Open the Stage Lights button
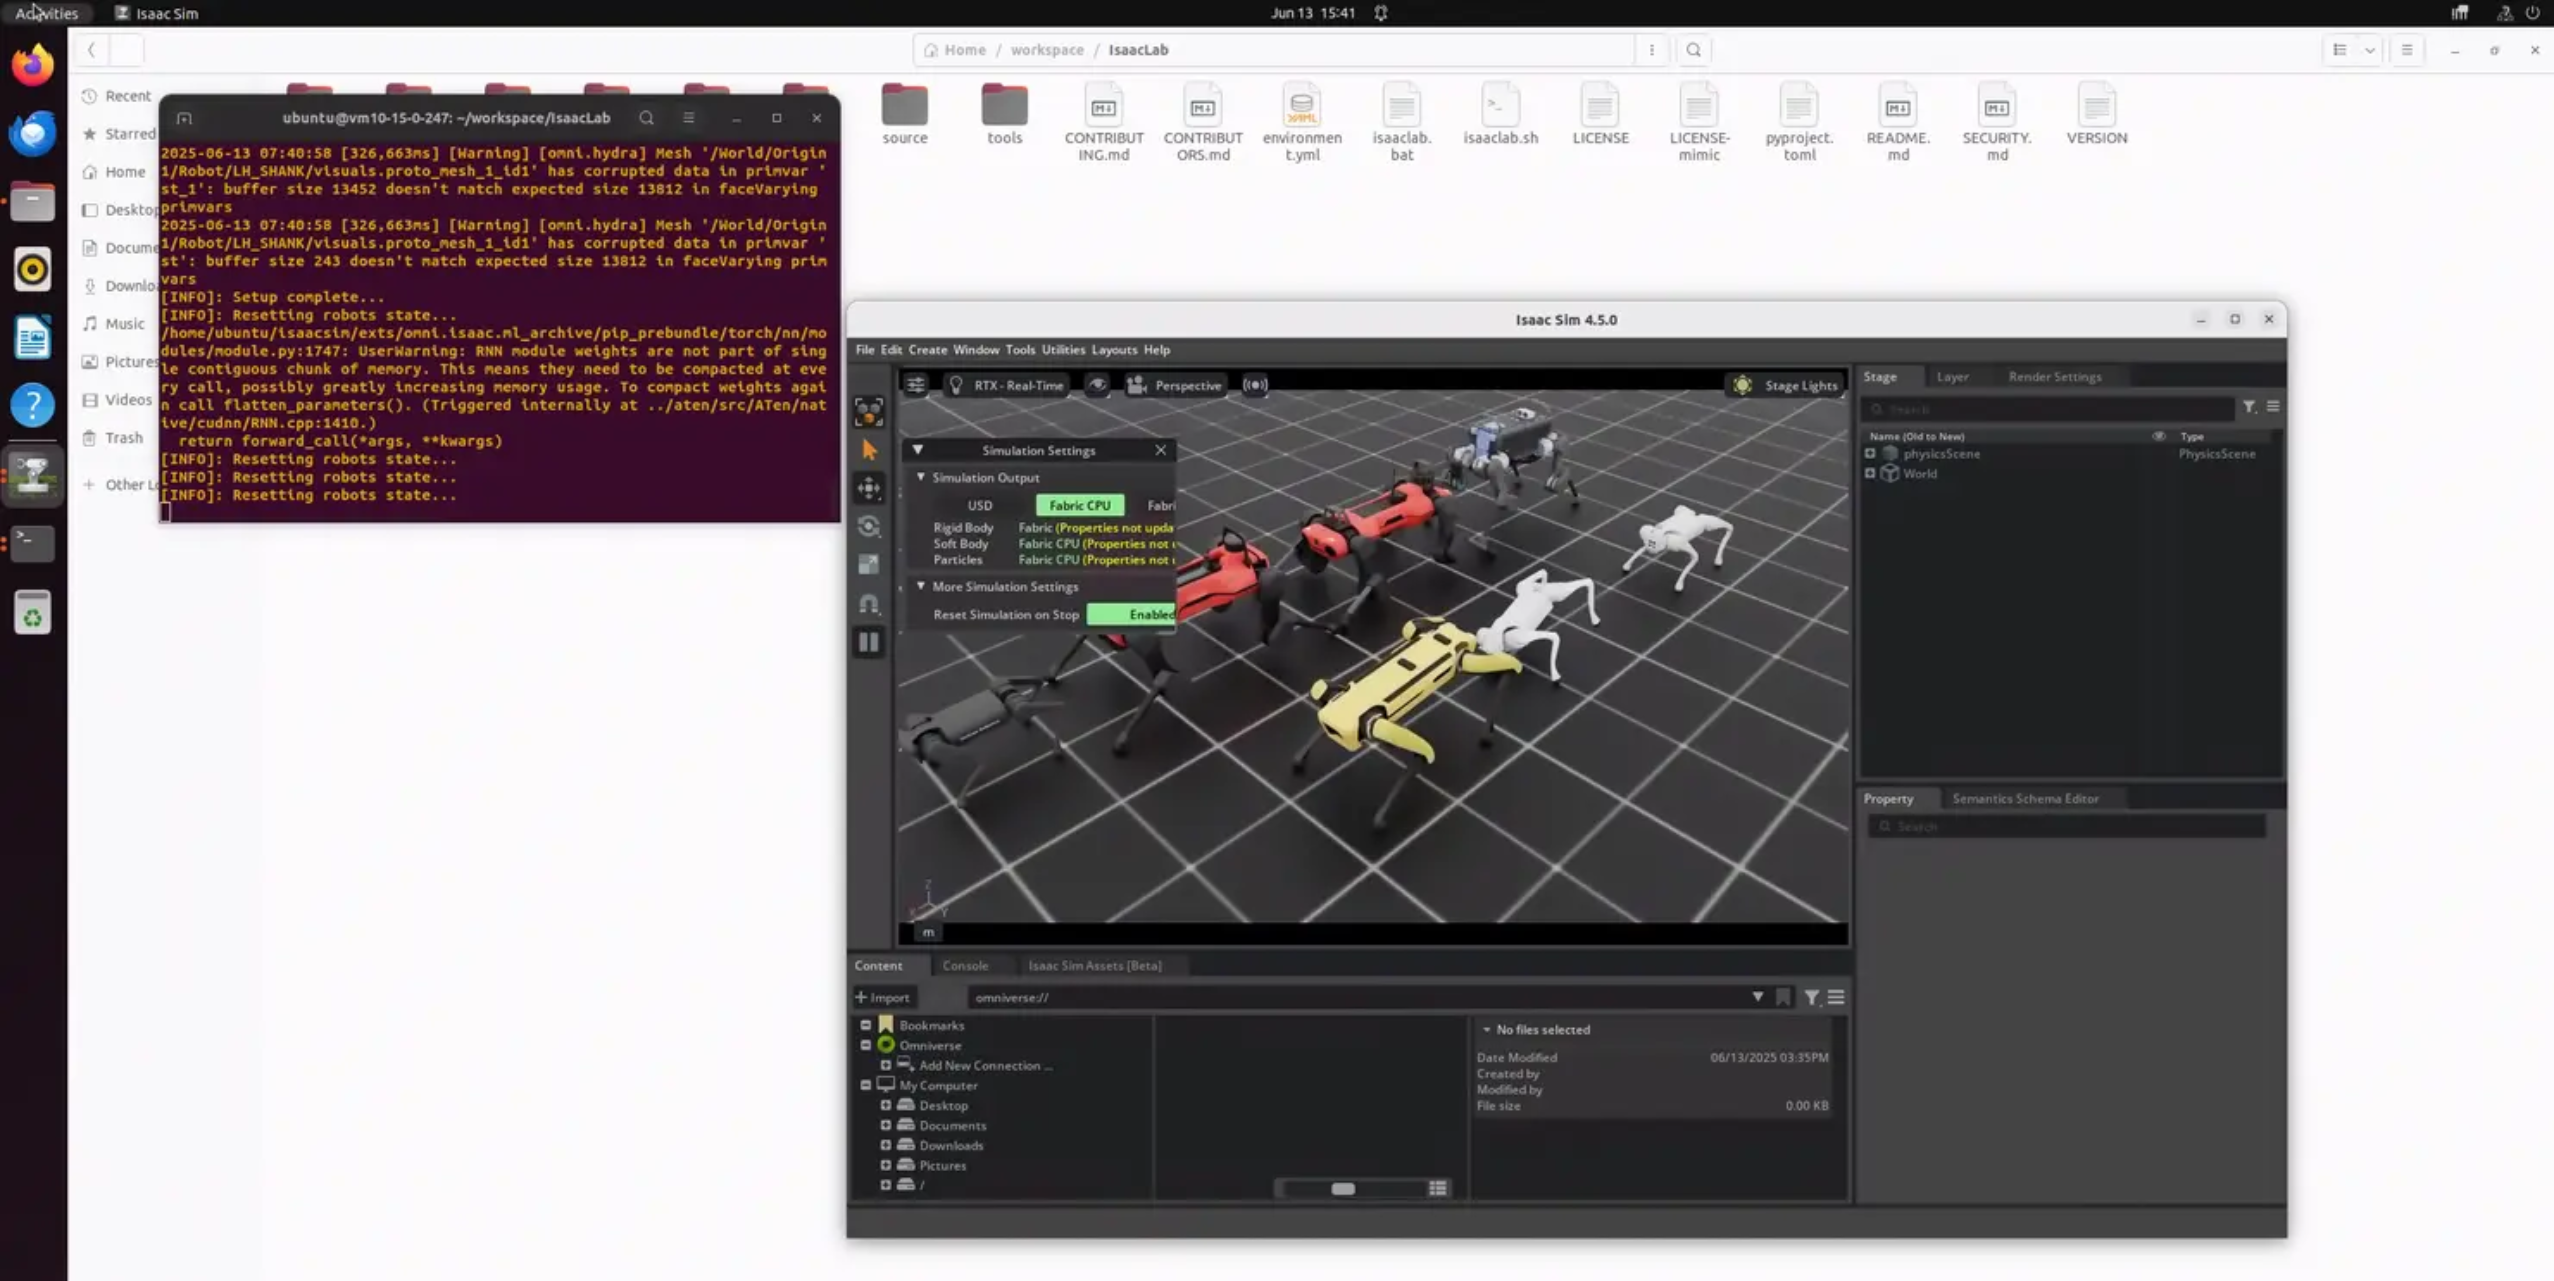 coord(1787,385)
